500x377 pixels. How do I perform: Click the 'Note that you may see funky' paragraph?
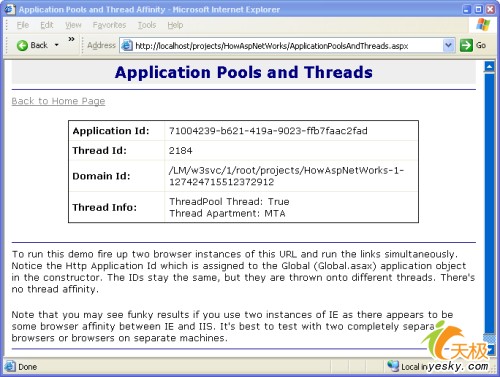[232, 326]
